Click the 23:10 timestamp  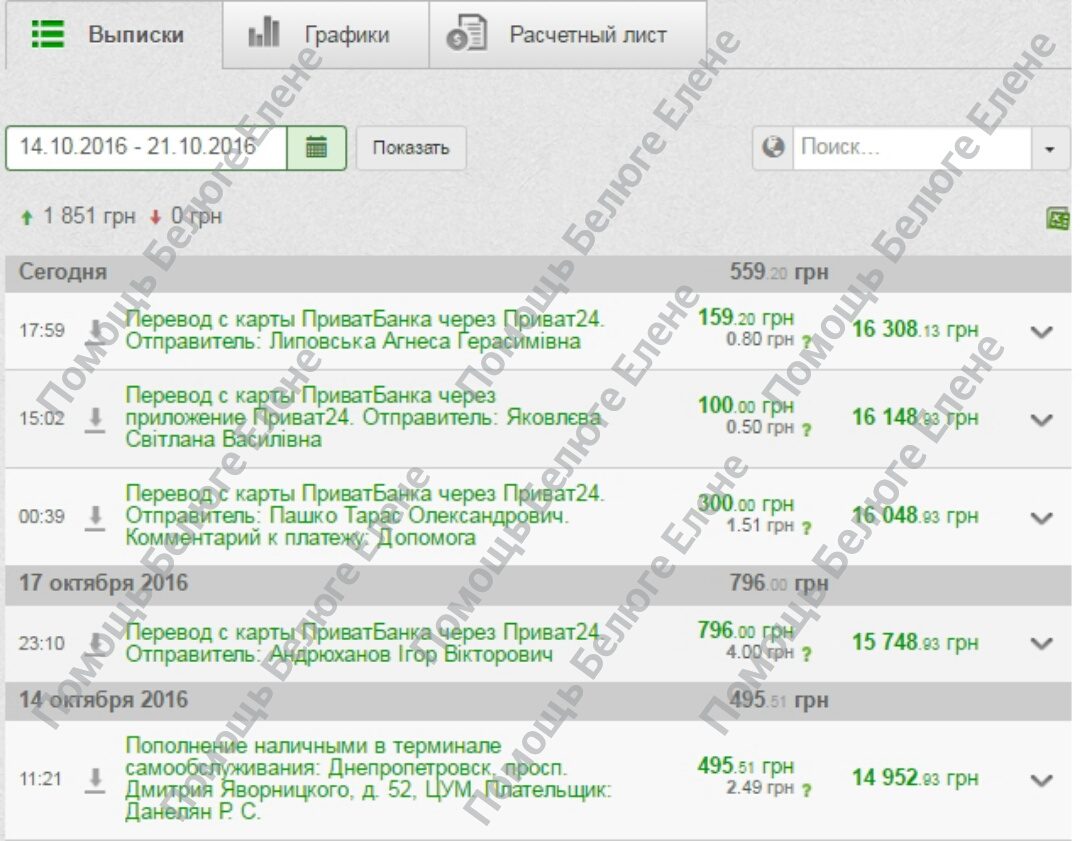tap(41, 643)
